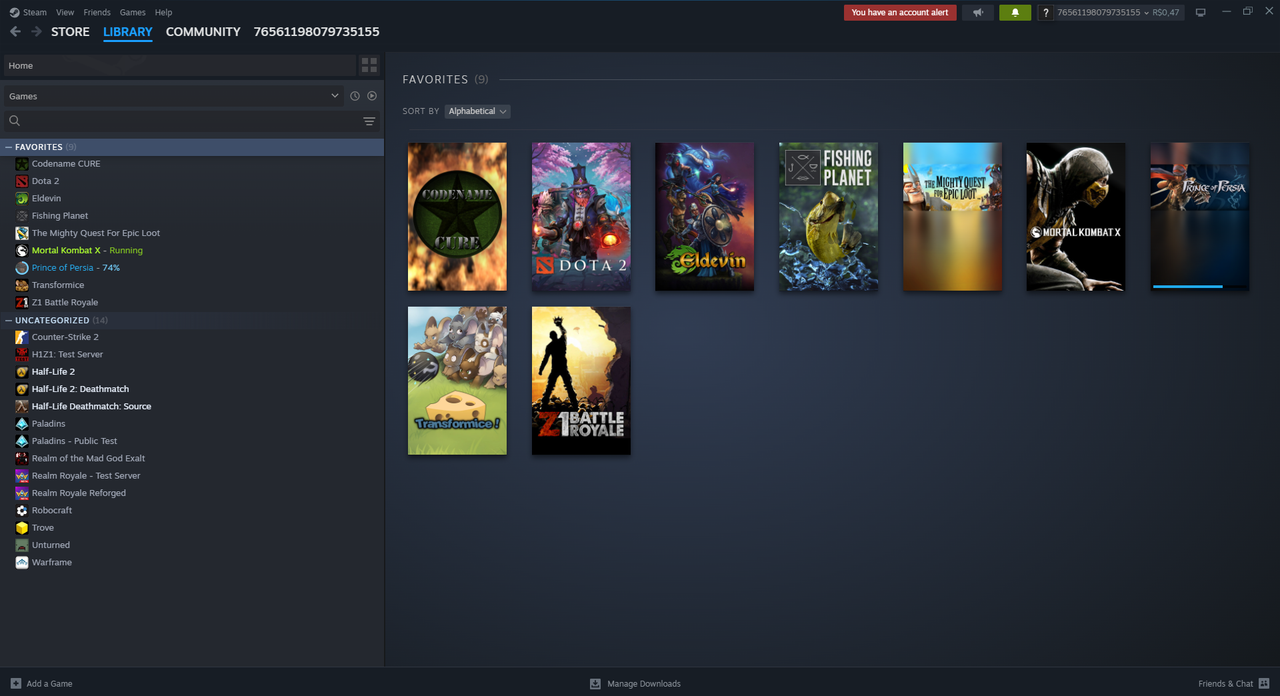Click Prince of Persia download progress bar
The width and height of the screenshot is (1280, 696).
(x=1199, y=286)
